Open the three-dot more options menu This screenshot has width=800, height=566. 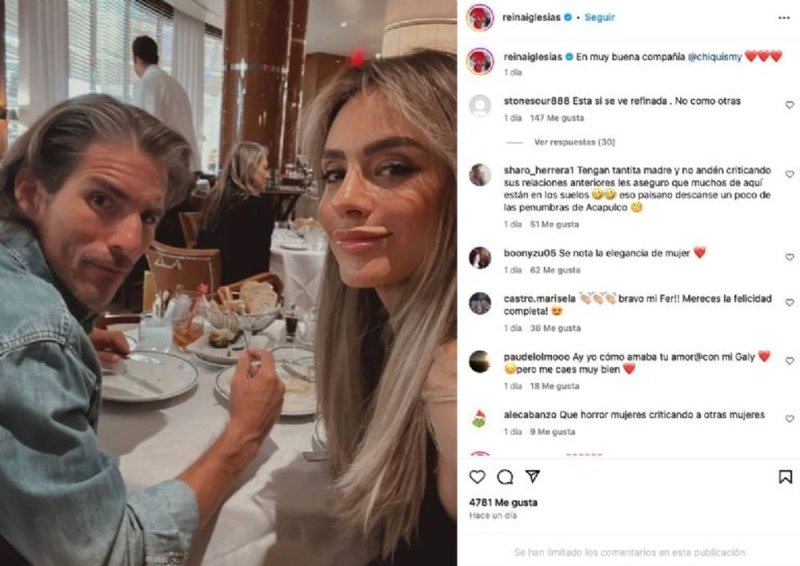784,18
